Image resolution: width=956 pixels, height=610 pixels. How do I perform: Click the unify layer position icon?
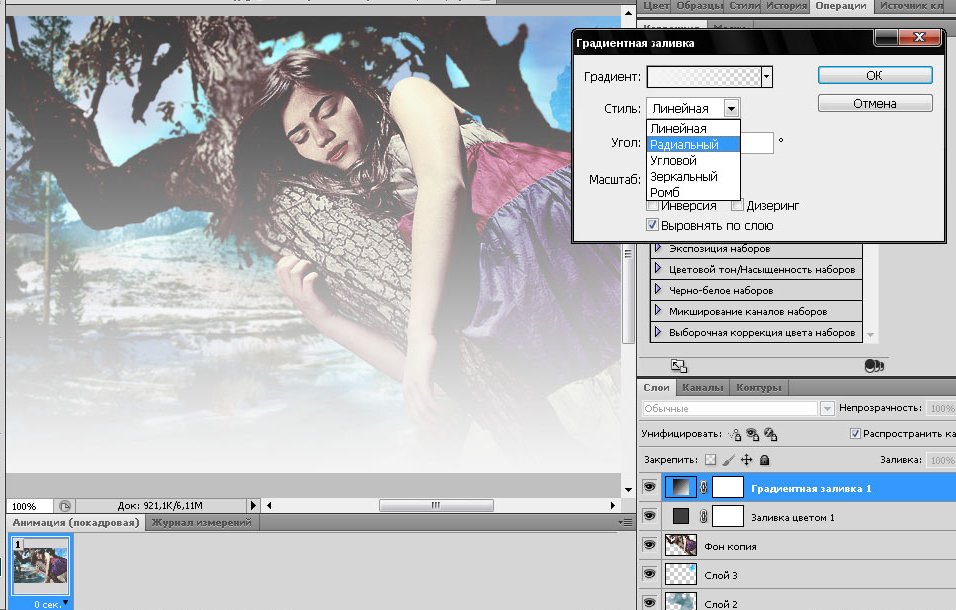click(735, 434)
